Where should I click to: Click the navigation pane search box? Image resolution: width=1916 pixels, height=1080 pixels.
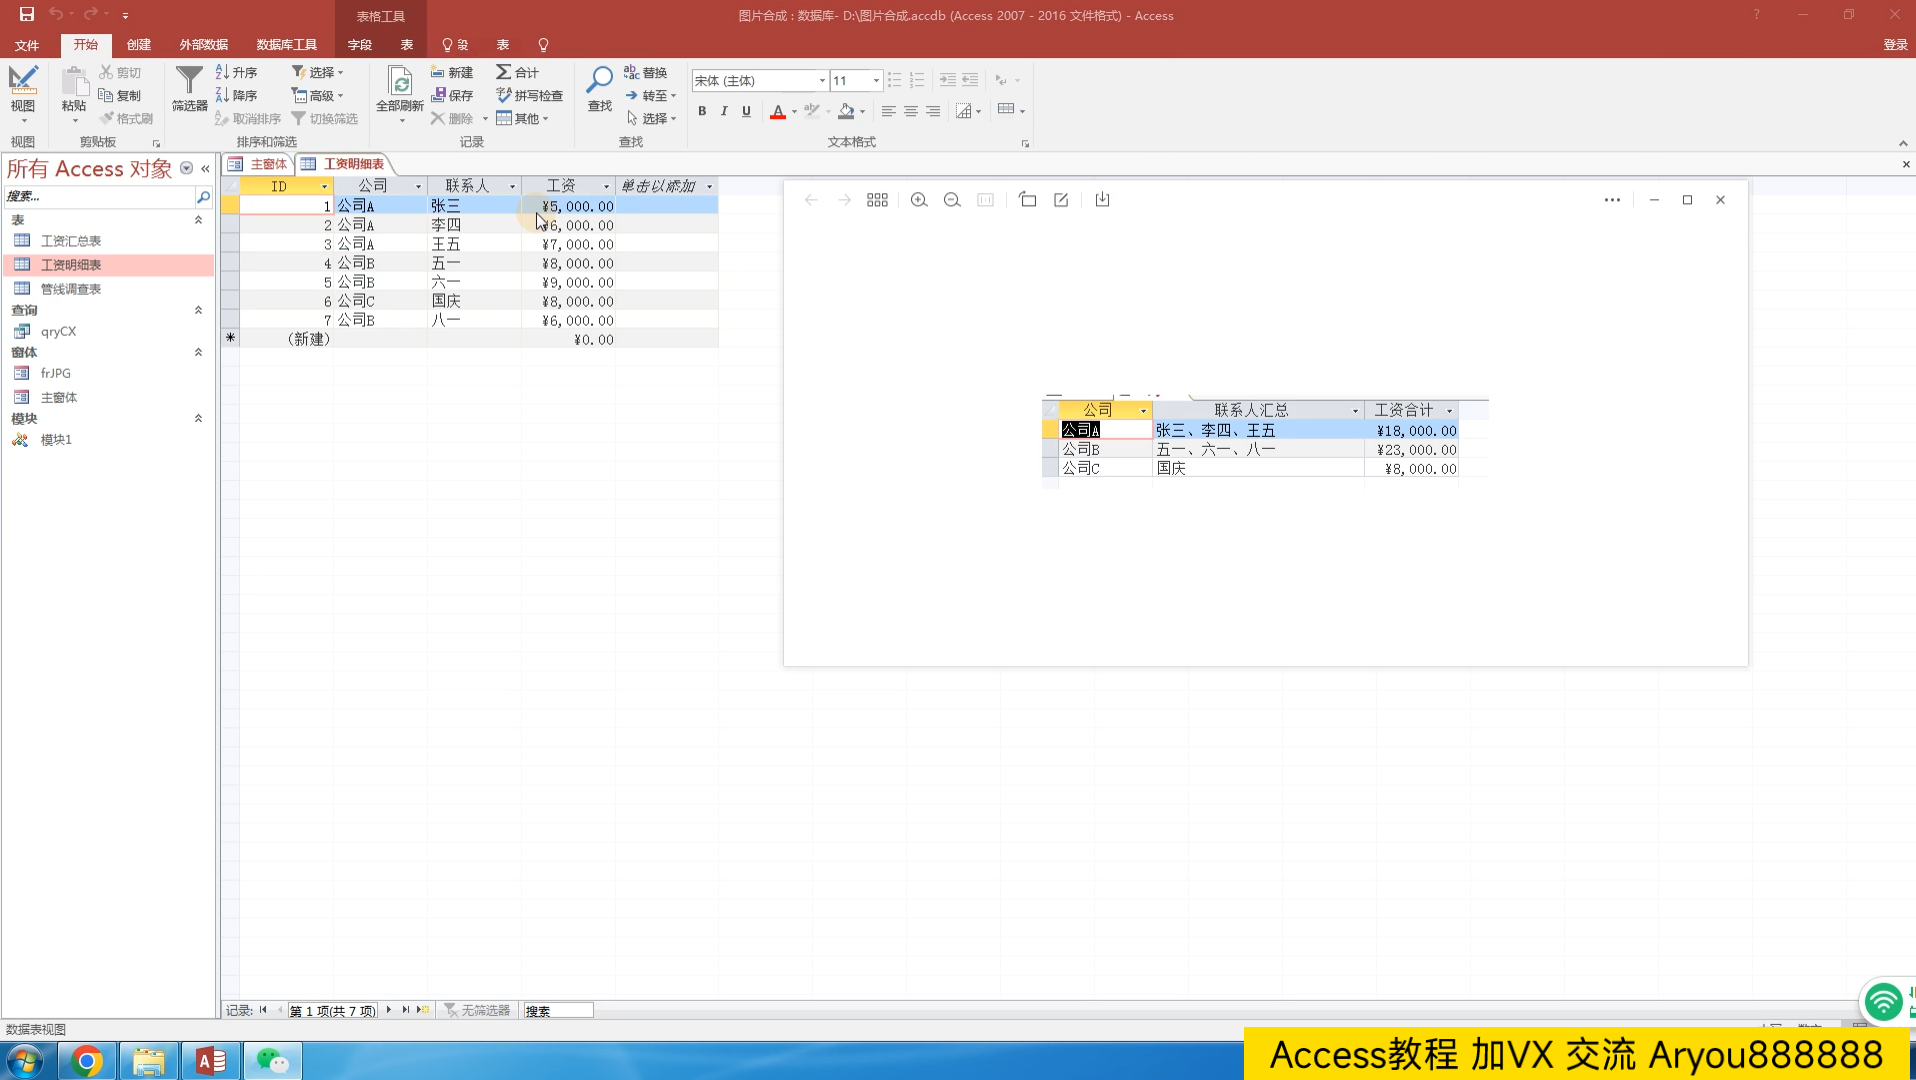[98, 196]
